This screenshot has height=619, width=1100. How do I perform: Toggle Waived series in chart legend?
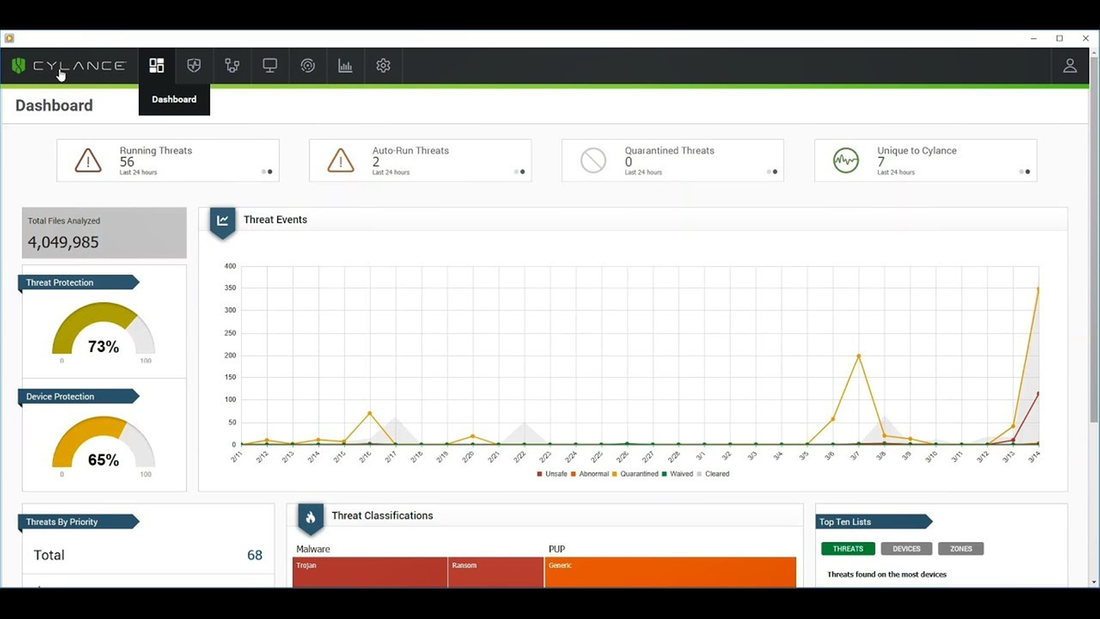[678, 474]
